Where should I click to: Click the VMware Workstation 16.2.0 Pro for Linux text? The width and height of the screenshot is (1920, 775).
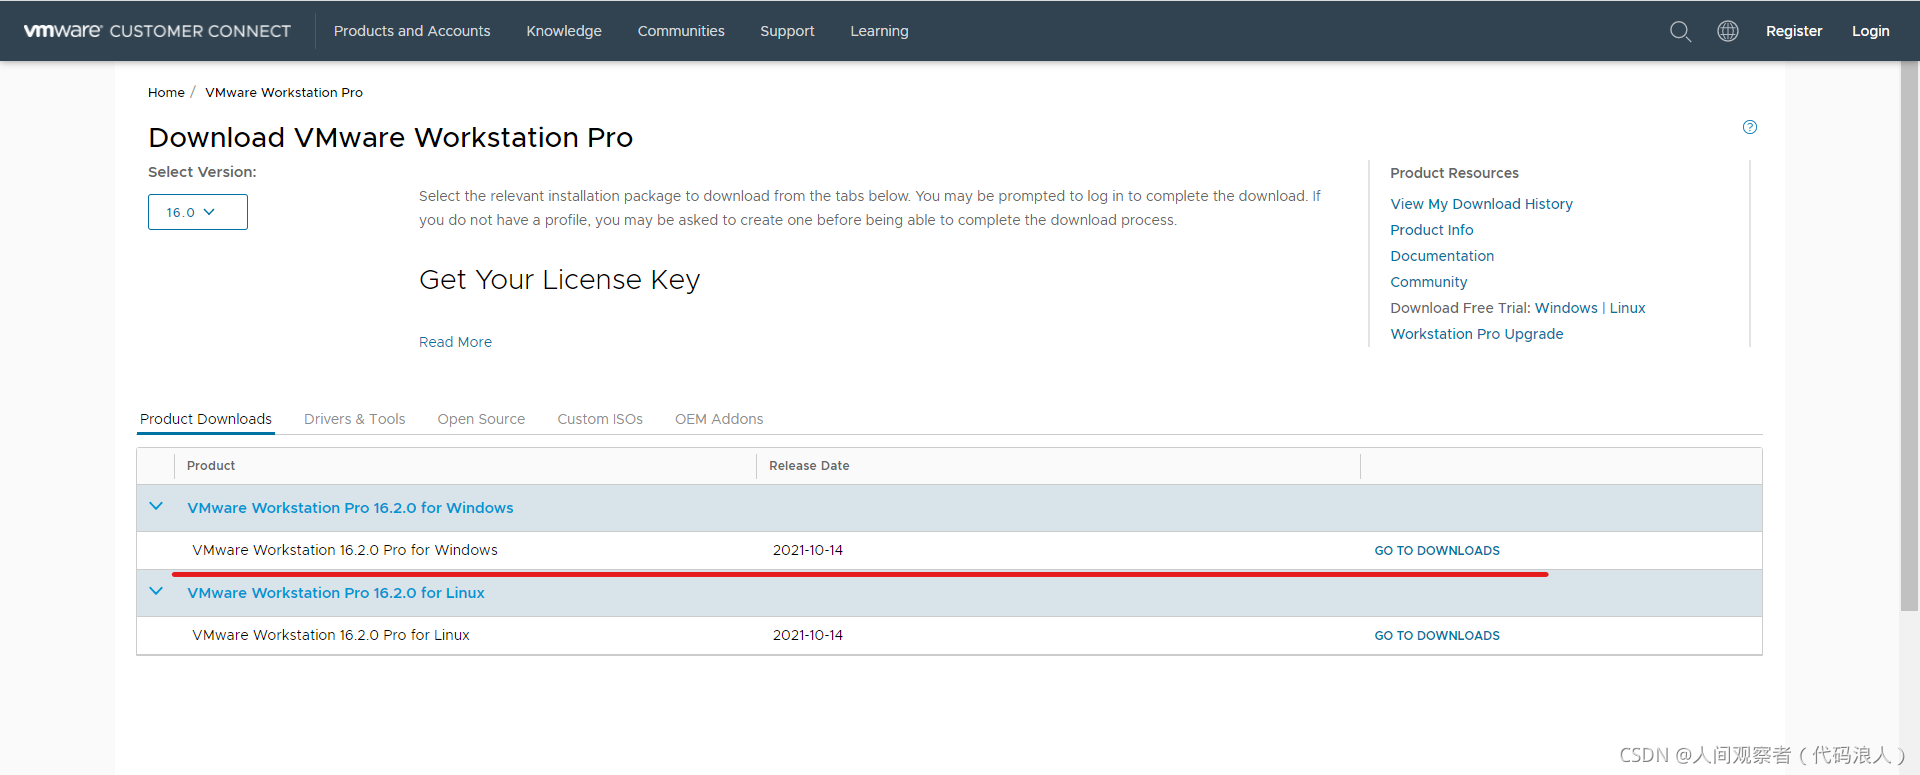pos(331,635)
